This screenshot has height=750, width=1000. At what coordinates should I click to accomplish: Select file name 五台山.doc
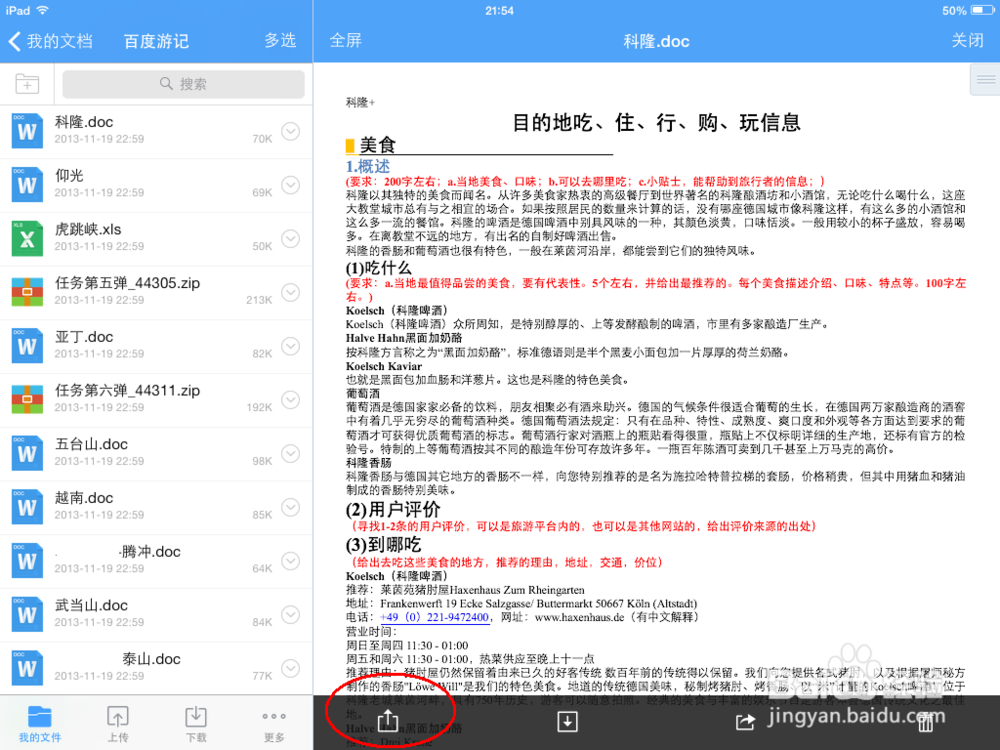tap(91, 445)
